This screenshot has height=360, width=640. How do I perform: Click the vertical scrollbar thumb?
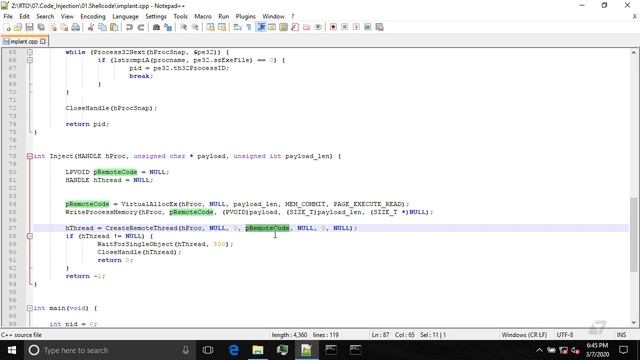pos(633,234)
